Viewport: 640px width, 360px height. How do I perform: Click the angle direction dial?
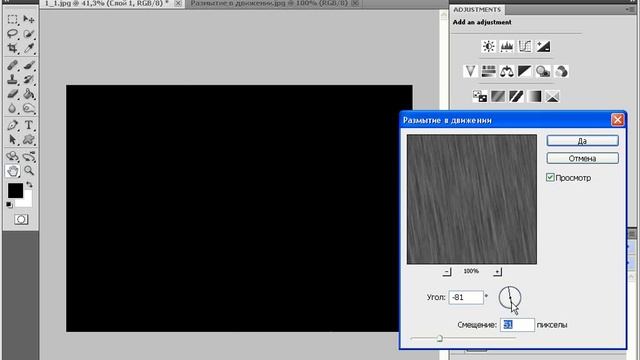coord(510,297)
